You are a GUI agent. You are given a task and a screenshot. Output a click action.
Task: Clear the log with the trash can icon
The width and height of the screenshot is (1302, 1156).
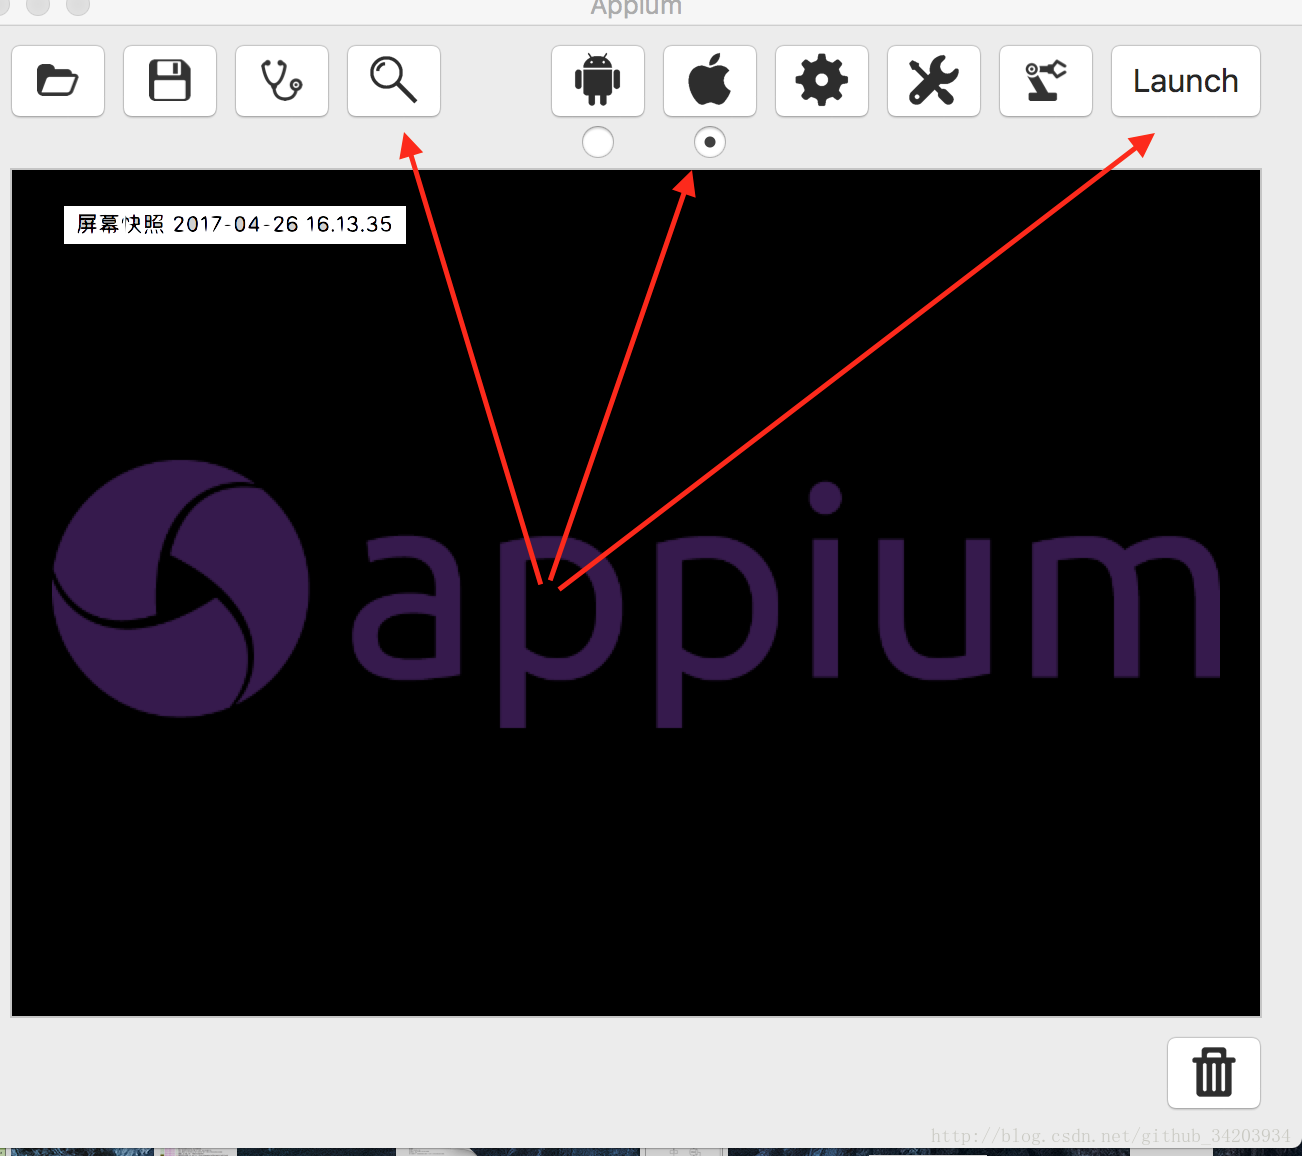pyautogui.click(x=1214, y=1073)
